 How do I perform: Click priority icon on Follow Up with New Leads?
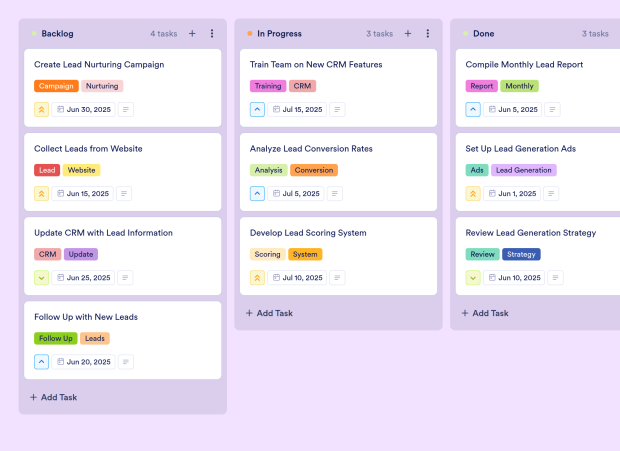[42, 362]
